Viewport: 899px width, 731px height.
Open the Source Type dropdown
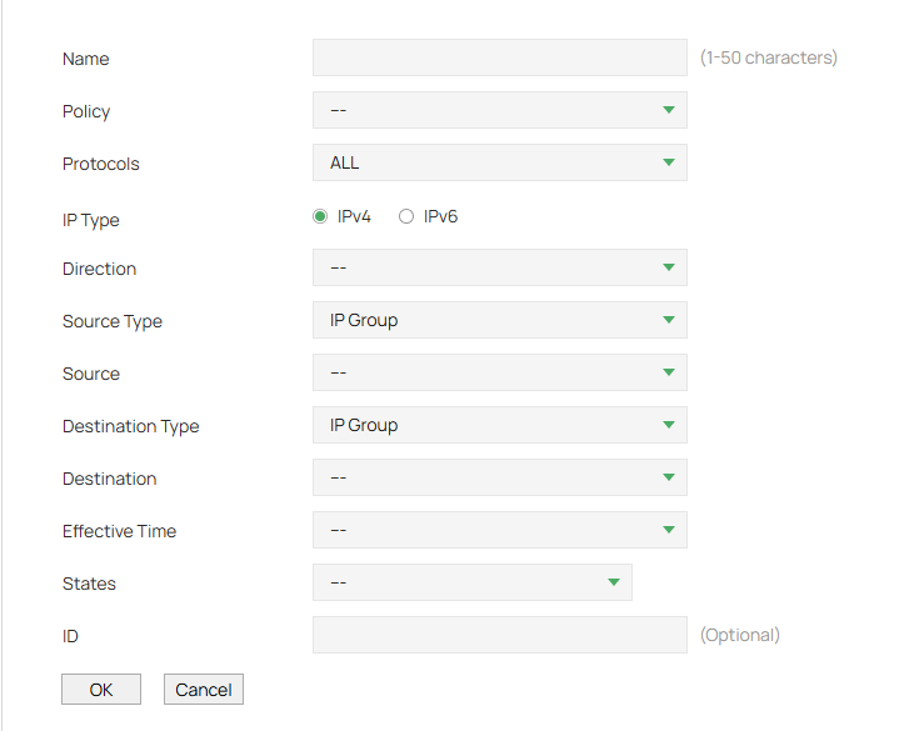pos(499,320)
